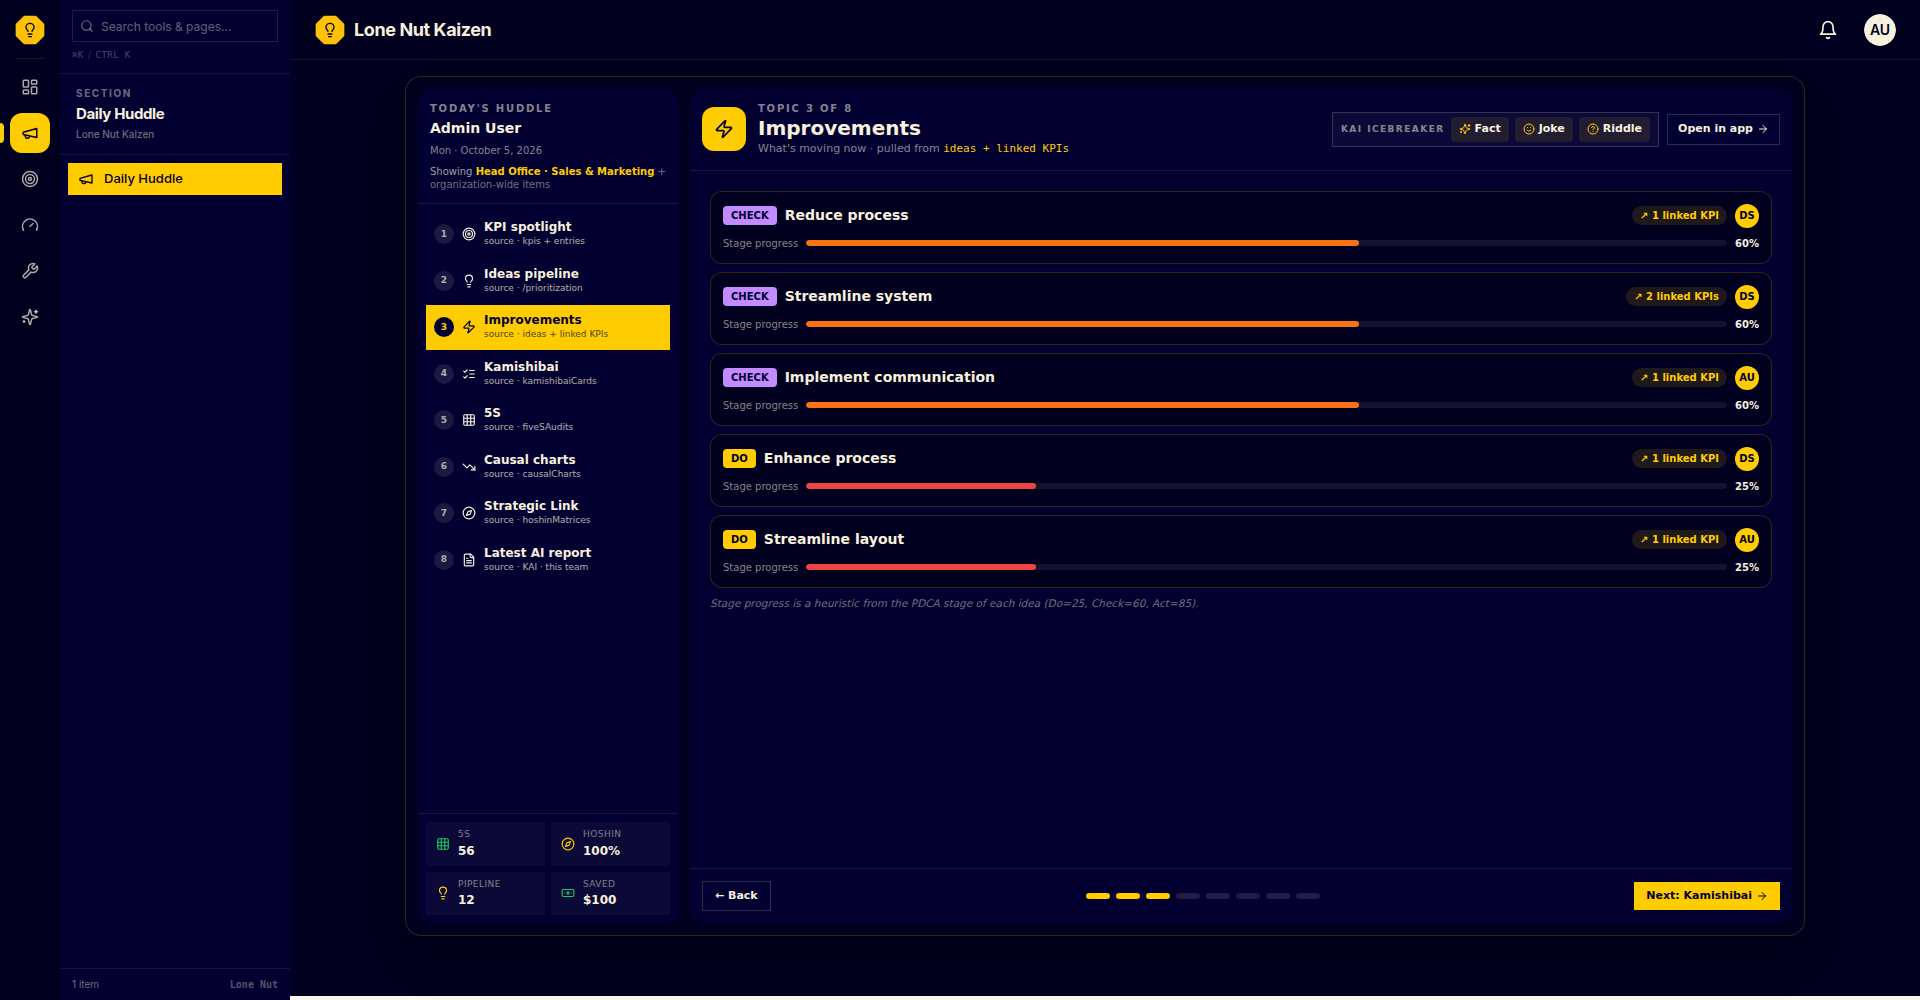Screen dimensions: 1920x1000
Task: Advance to Next: Kamishibai
Action: coord(1707,896)
